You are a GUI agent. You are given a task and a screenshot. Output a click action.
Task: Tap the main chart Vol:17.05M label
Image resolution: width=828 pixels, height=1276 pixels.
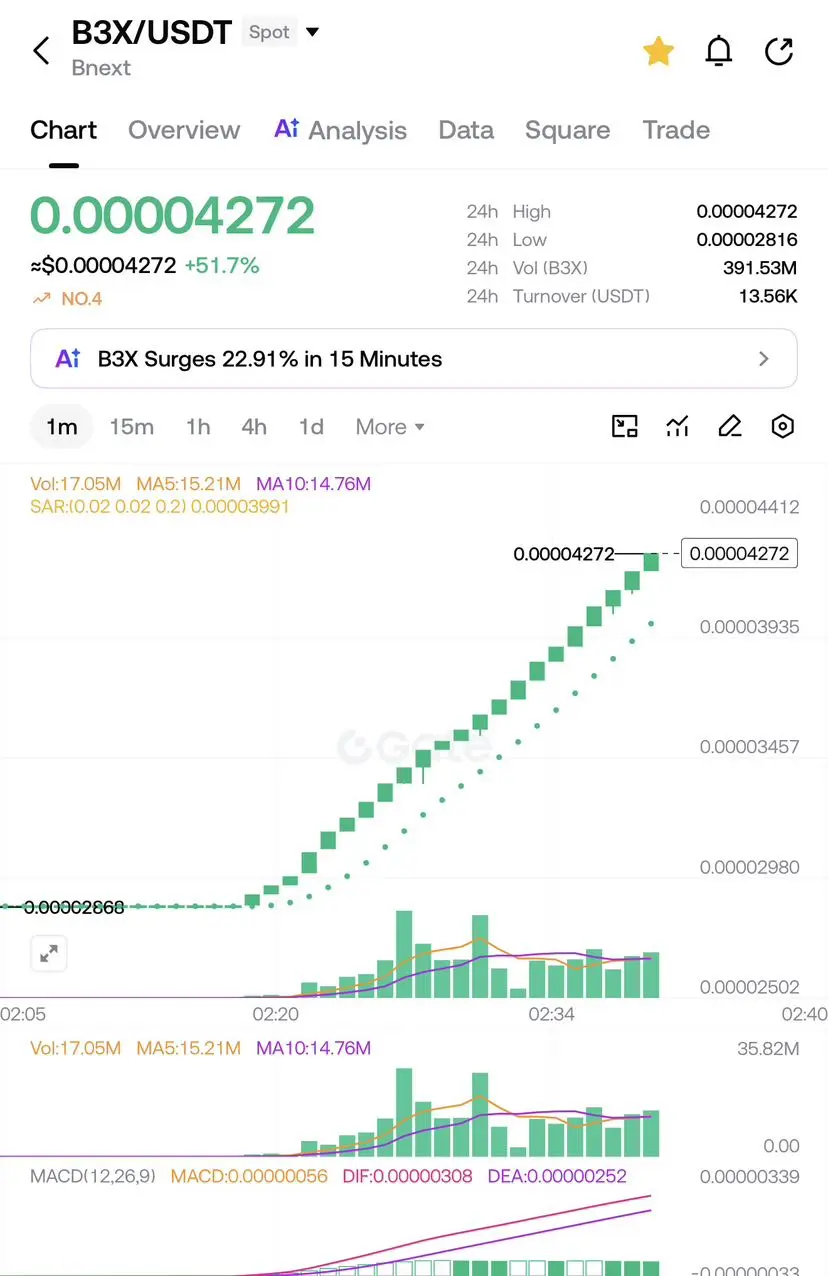click(76, 484)
